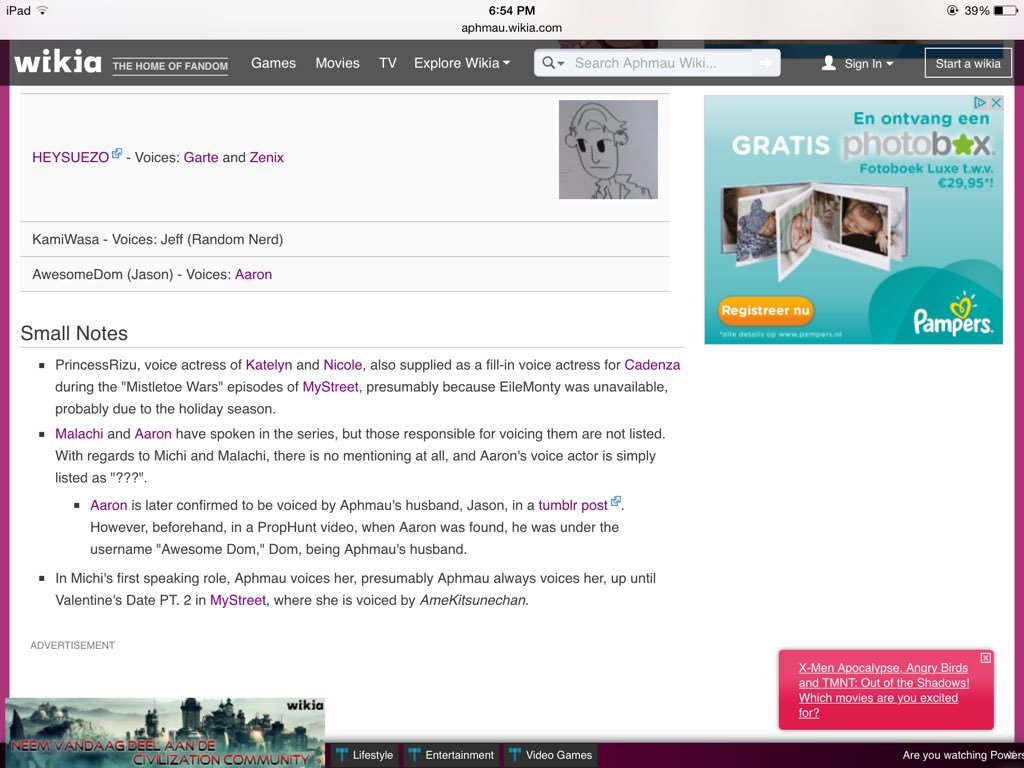This screenshot has height=768, width=1024.
Task: Click external link icon beside HEYSUEZO
Action: tap(118, 152)
